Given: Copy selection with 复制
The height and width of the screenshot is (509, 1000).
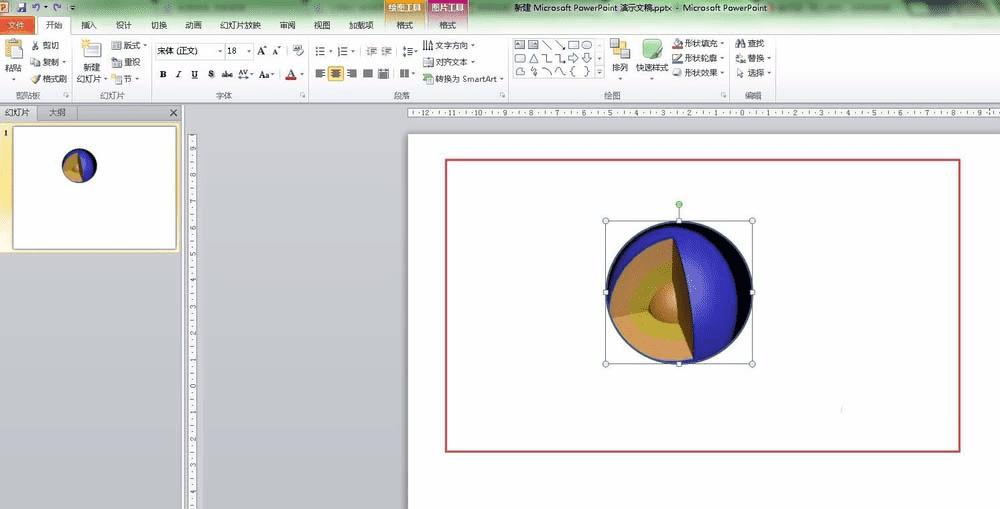Looking at the screenshot, I should click(47, 62).
